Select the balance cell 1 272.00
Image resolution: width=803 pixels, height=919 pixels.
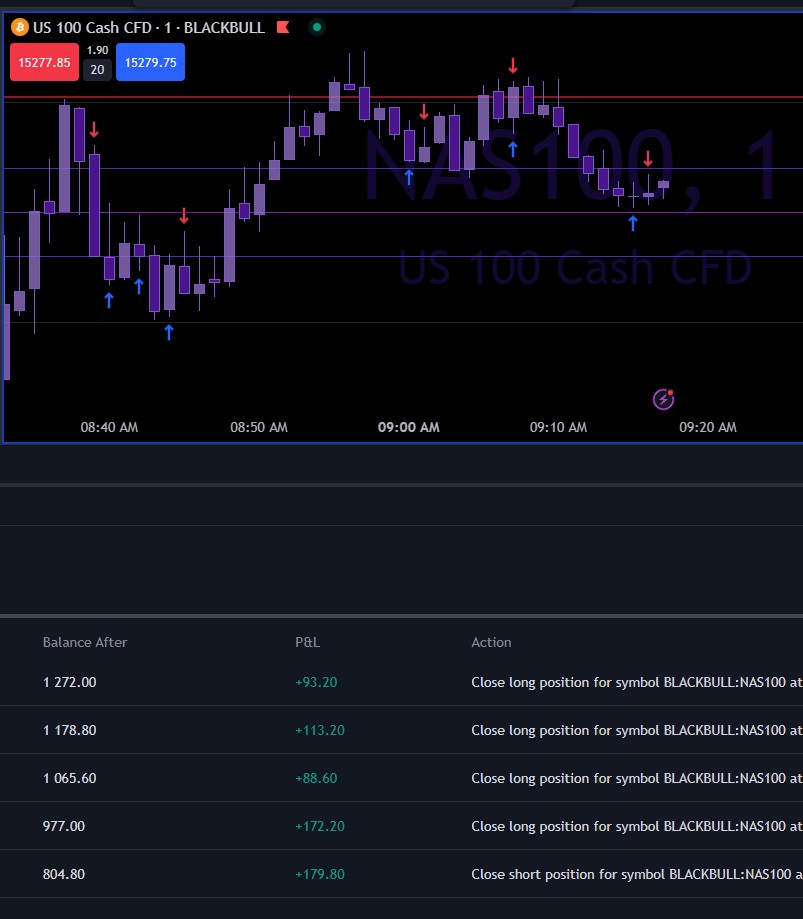tap(70, 682)
